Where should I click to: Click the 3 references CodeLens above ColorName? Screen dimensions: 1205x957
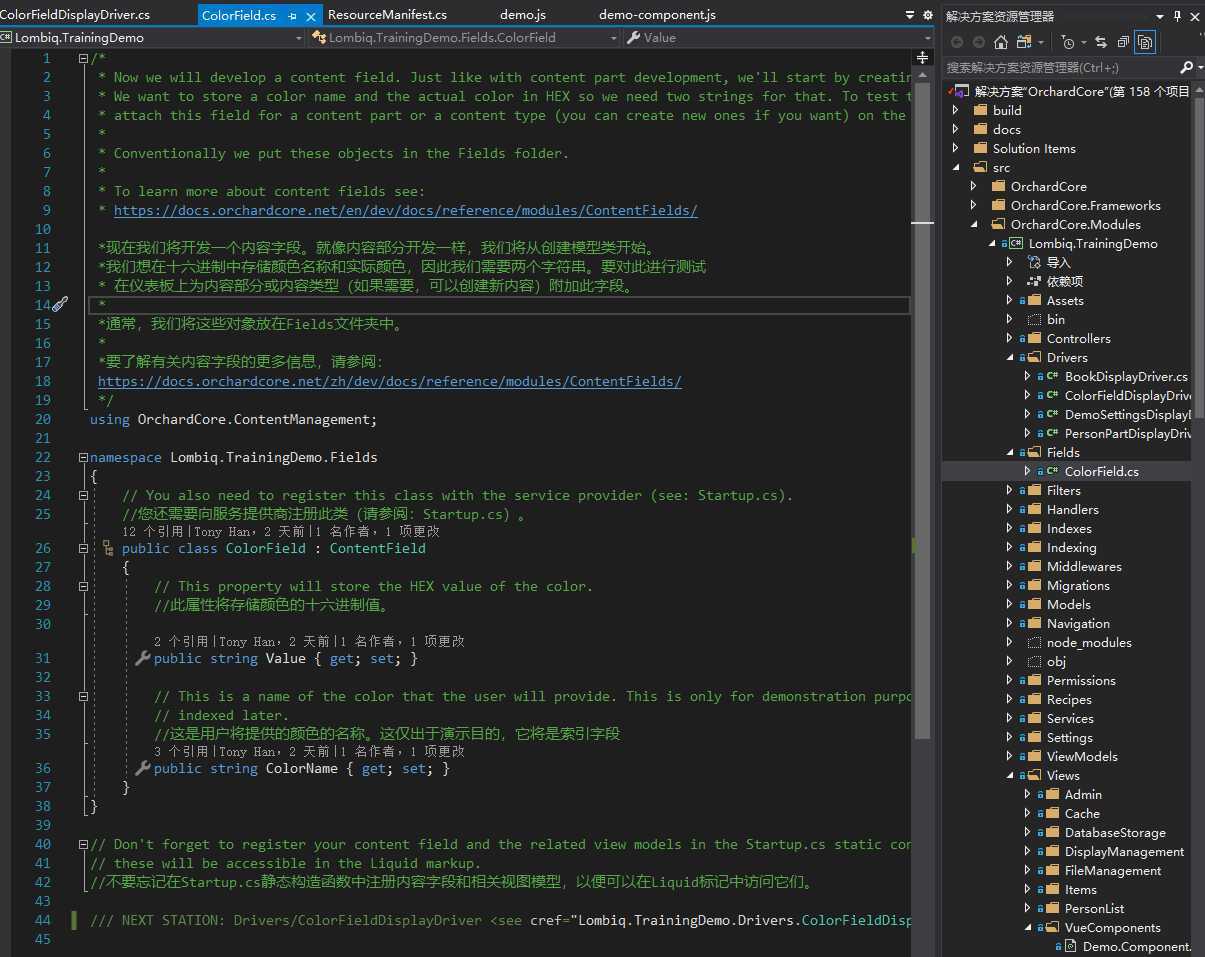(183, 751)
